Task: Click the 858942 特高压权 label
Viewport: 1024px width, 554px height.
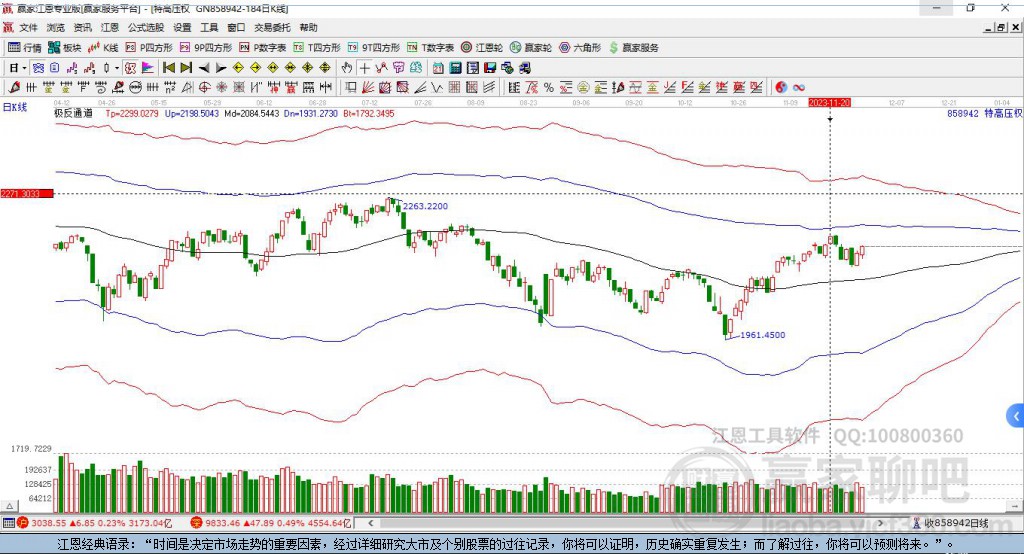Action: [x=984, y=114]
